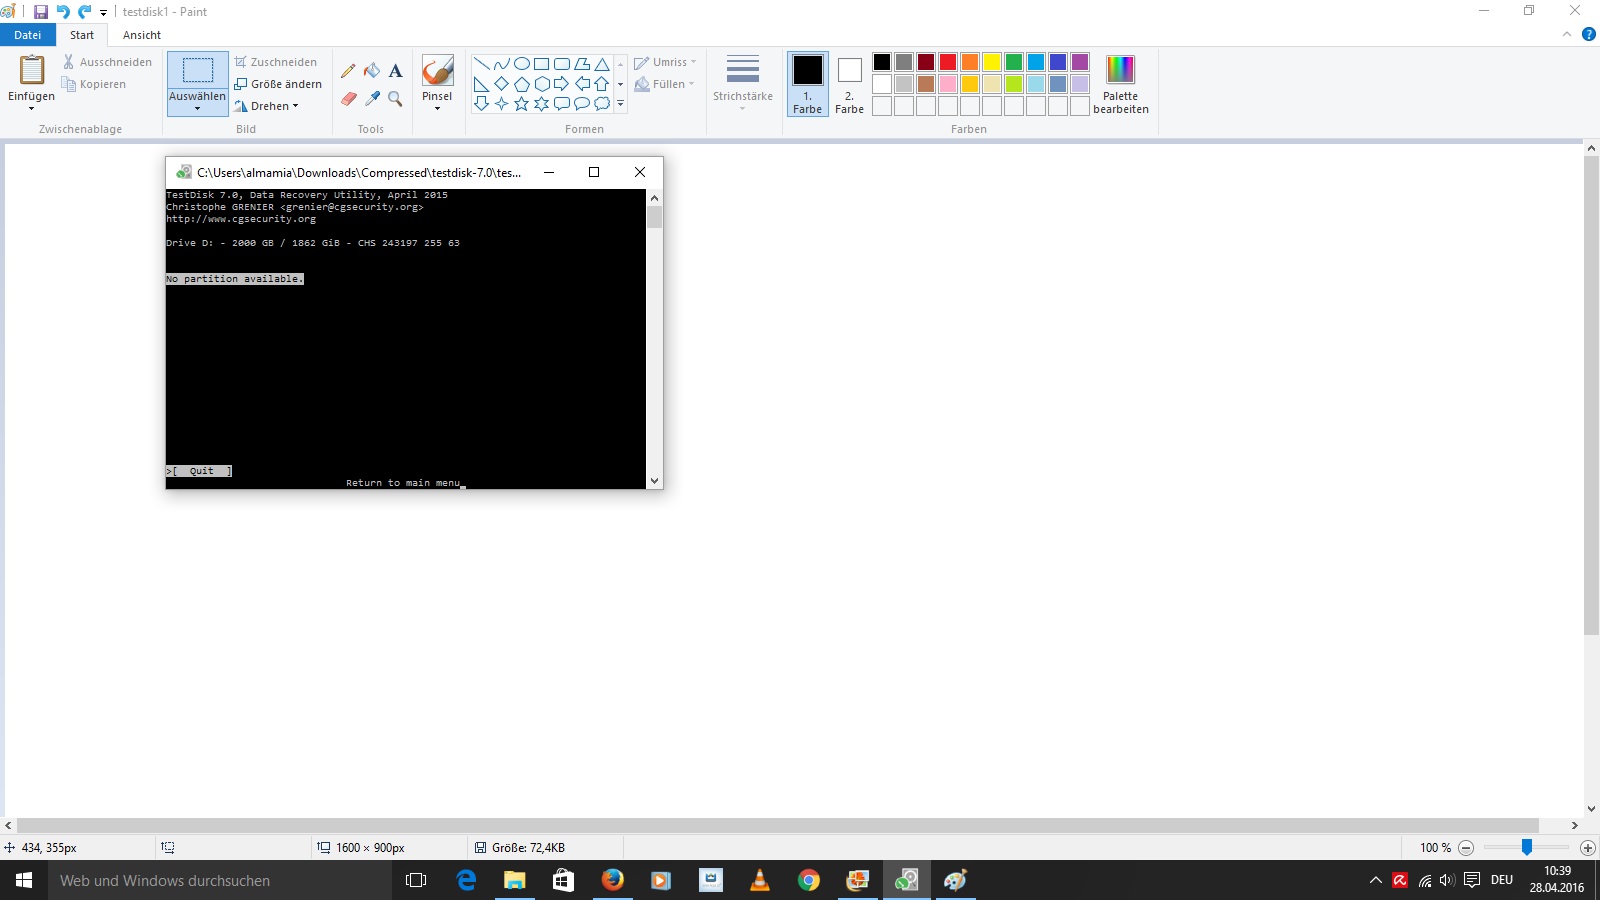The width and height of the screenshot is (1600, 900).
Task: Undo the last action in Paint
Action: 63,12
